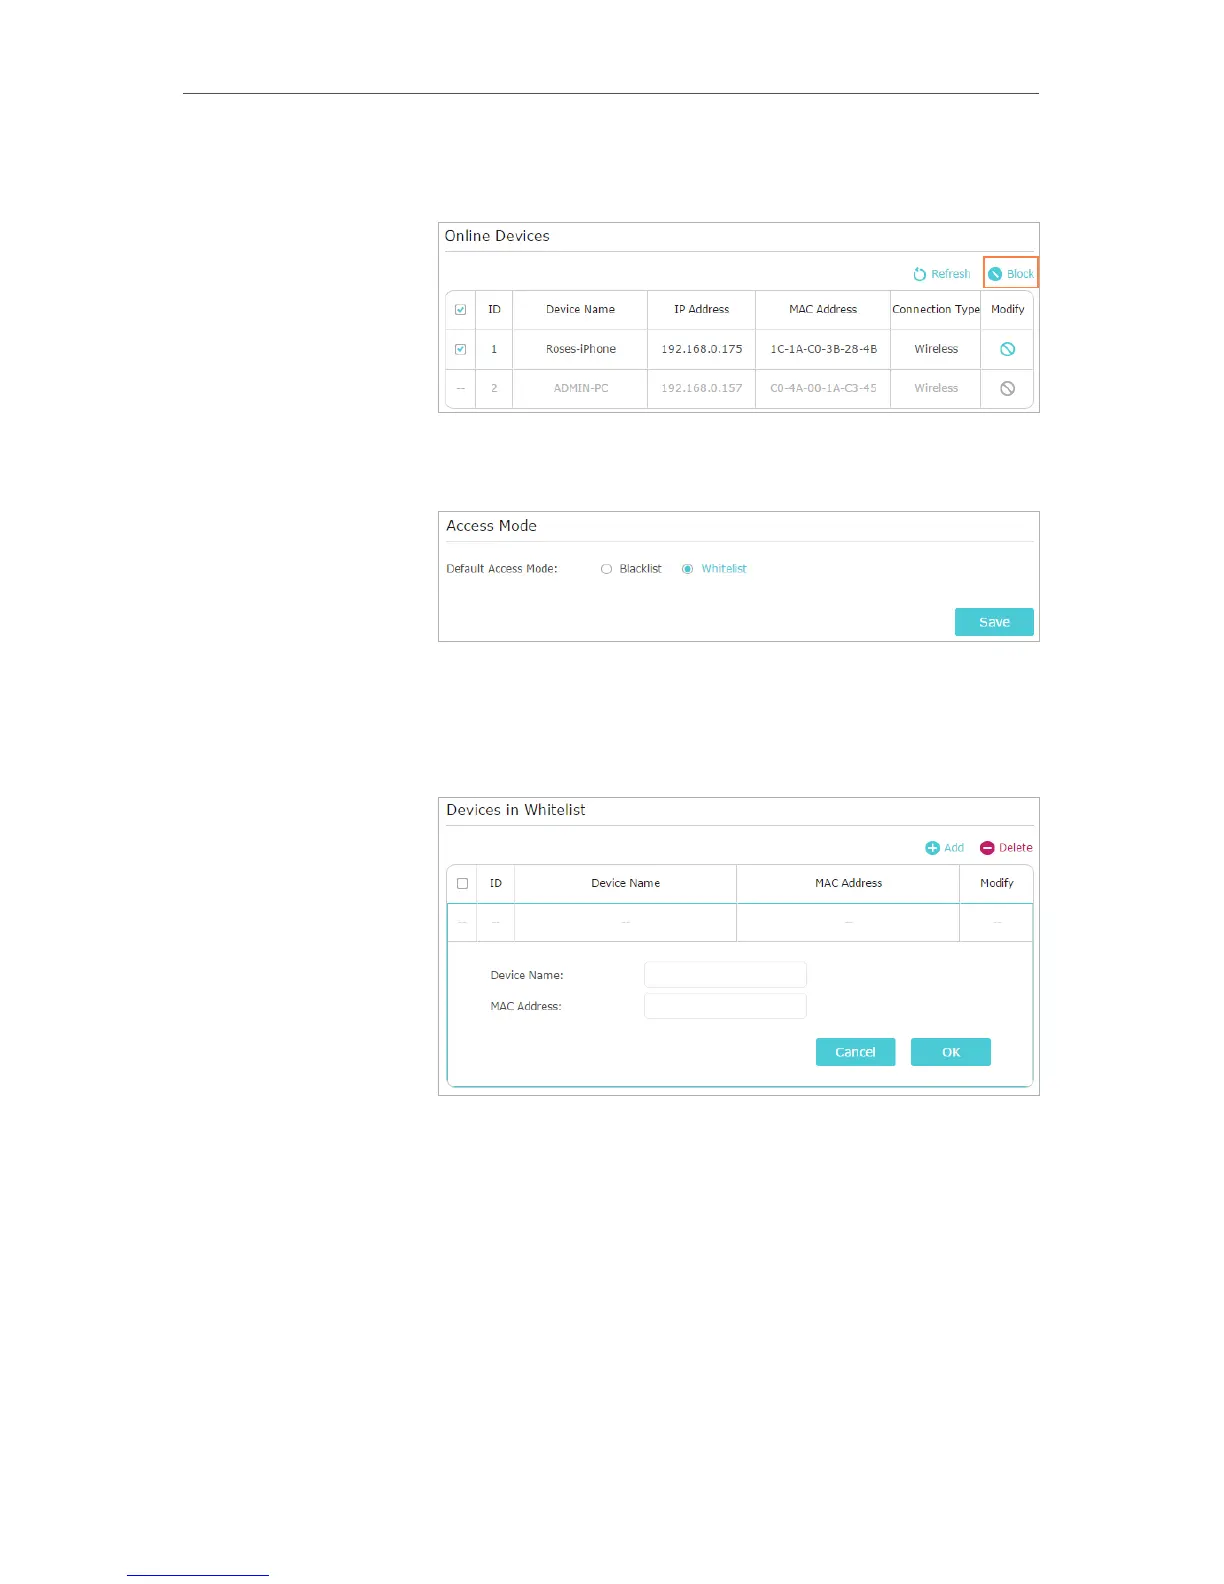Click MAC address C0-4A-00-1A-C3-45
This screenshot has width=1224, height=1584.
(823, 388)
